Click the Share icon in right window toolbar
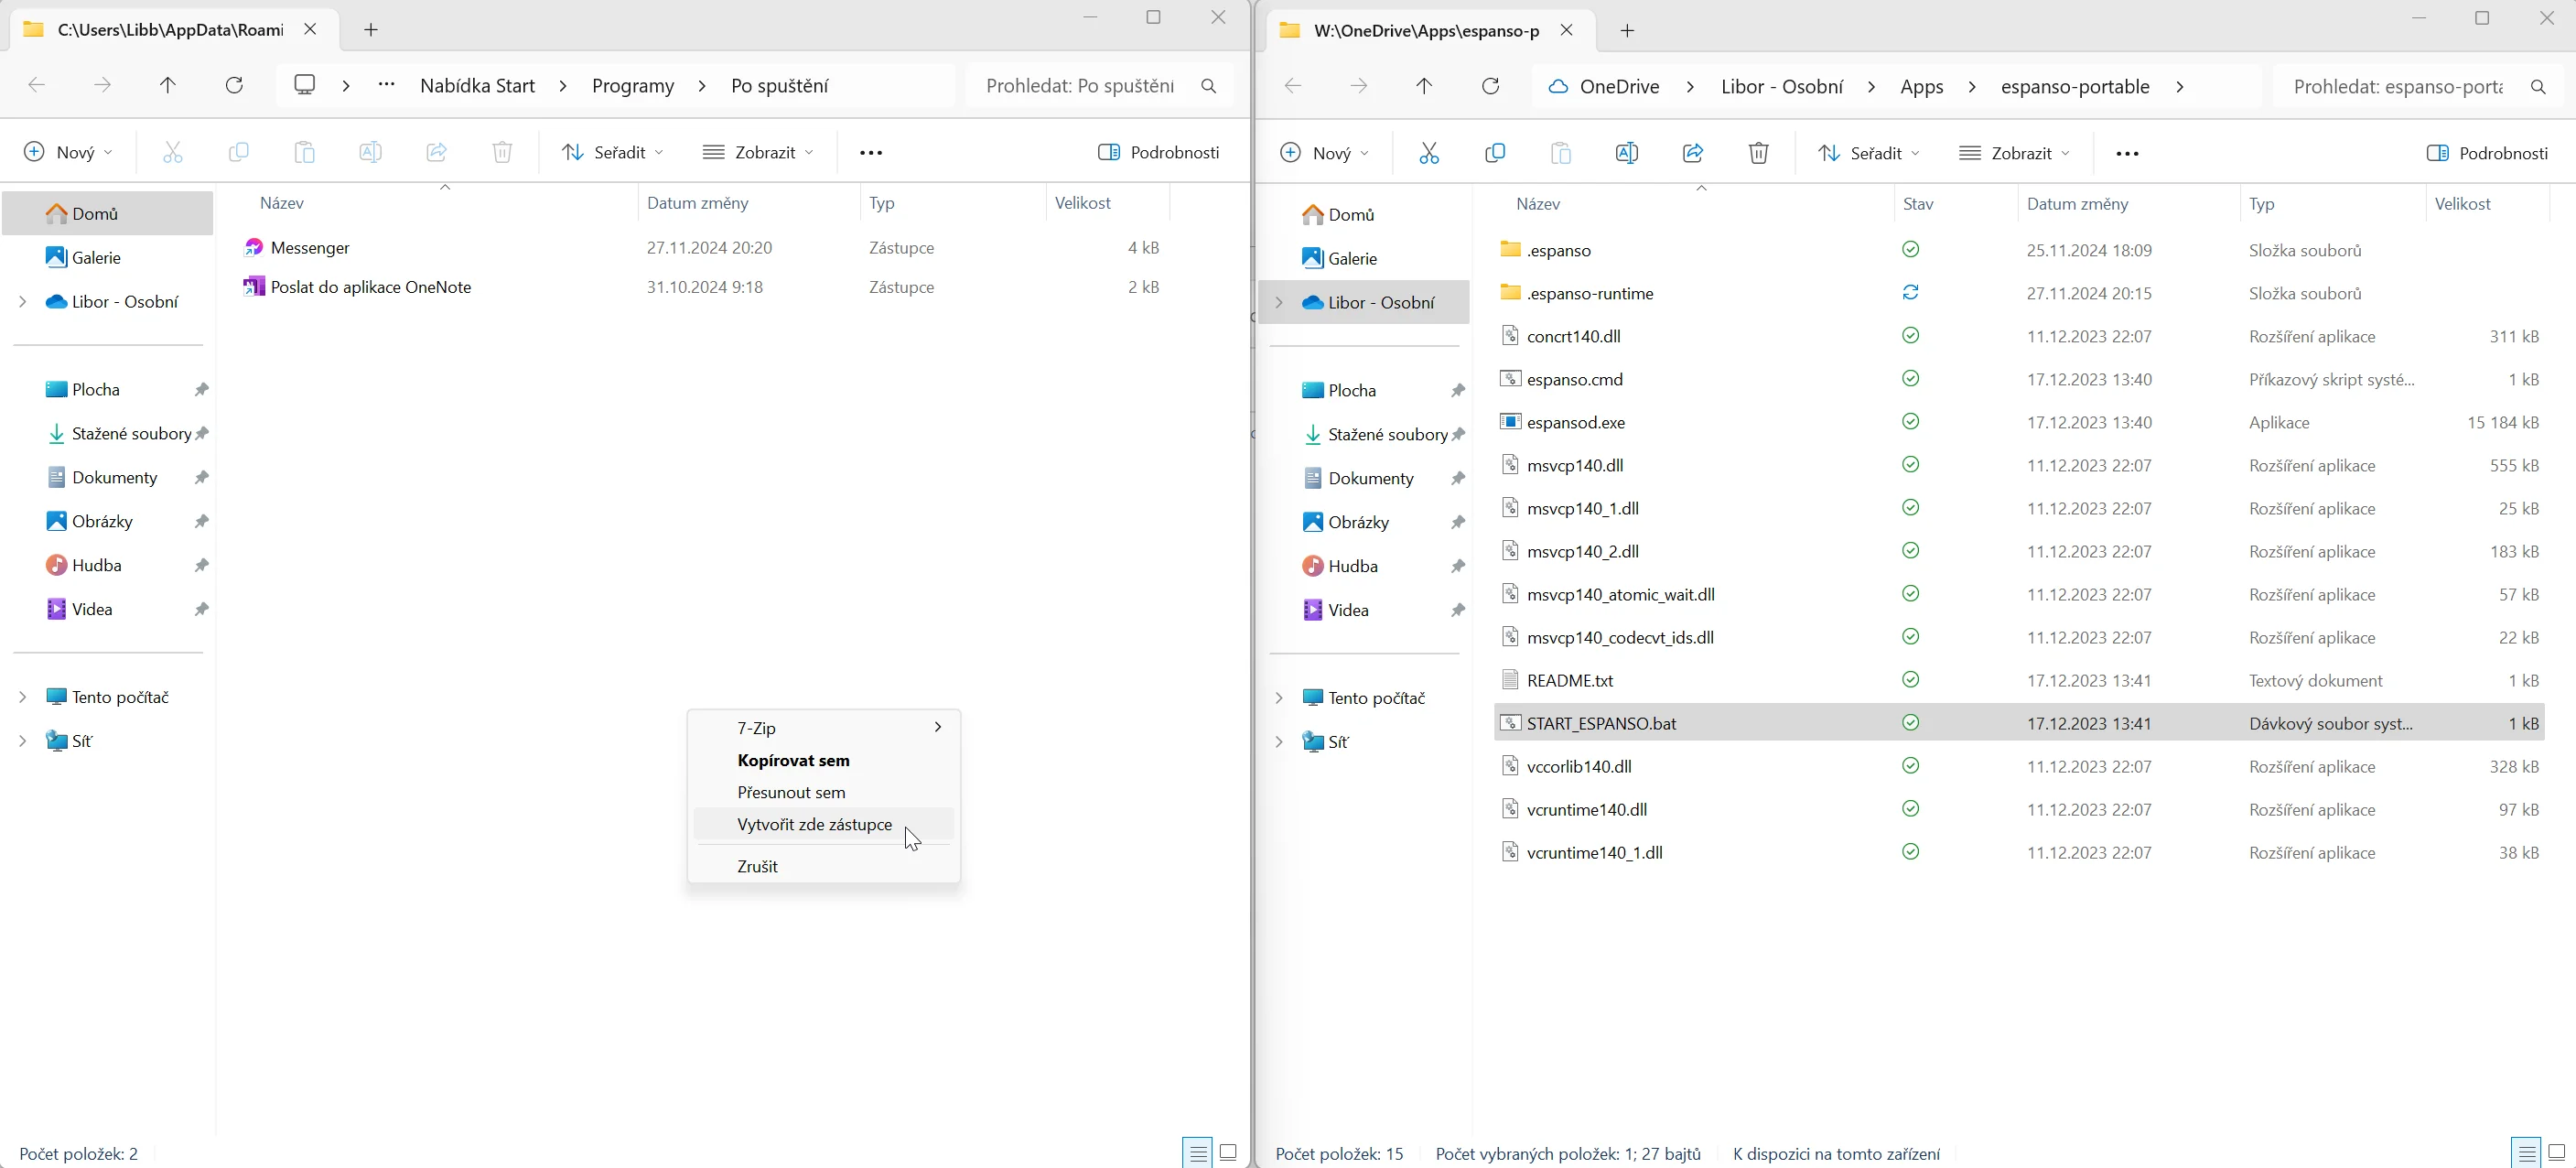The image size is (2576, 1168). [1692, 153]
